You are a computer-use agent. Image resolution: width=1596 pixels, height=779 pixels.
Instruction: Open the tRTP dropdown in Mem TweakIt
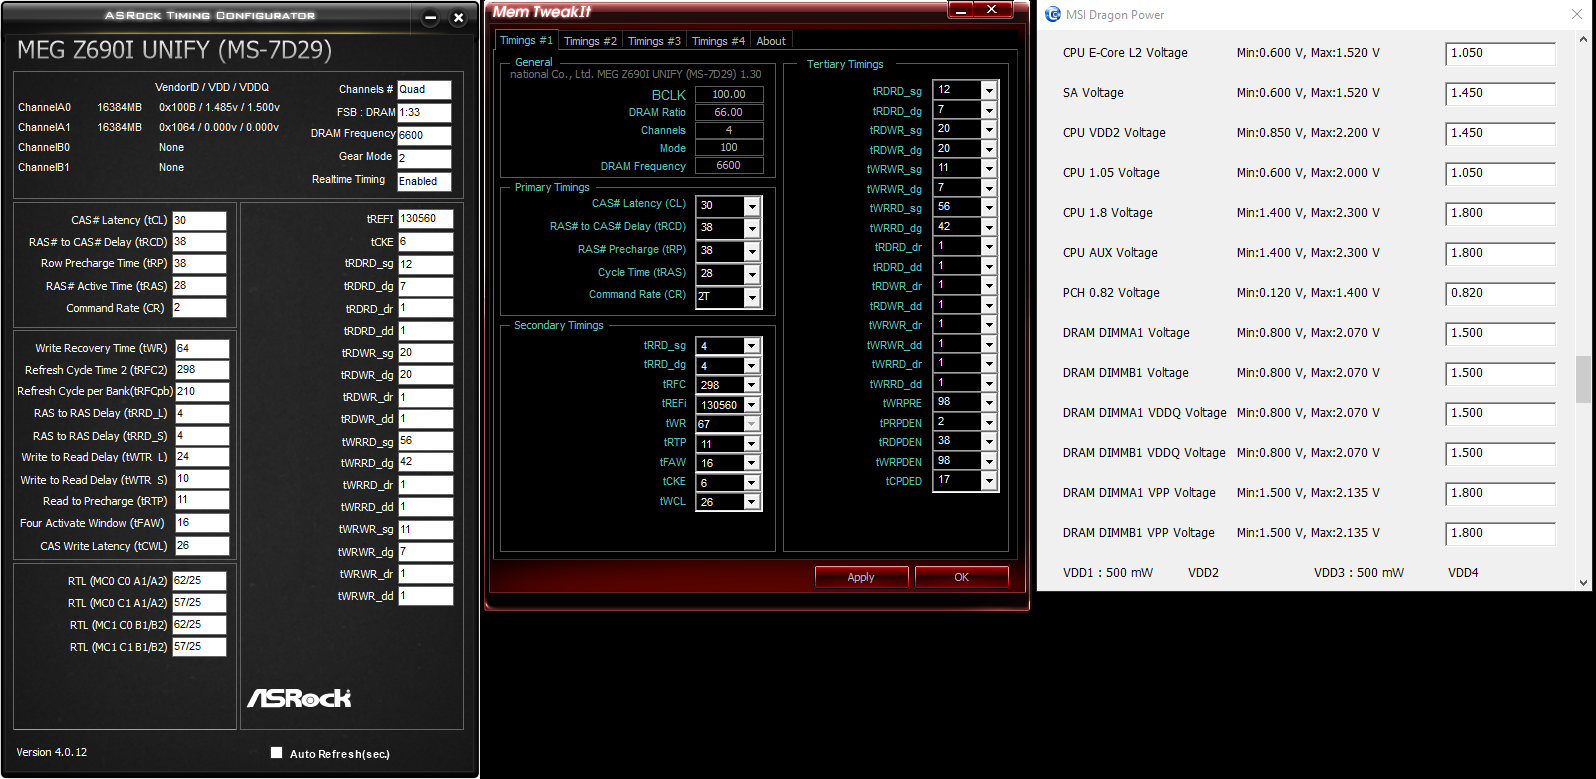click(x=752, y=444)
